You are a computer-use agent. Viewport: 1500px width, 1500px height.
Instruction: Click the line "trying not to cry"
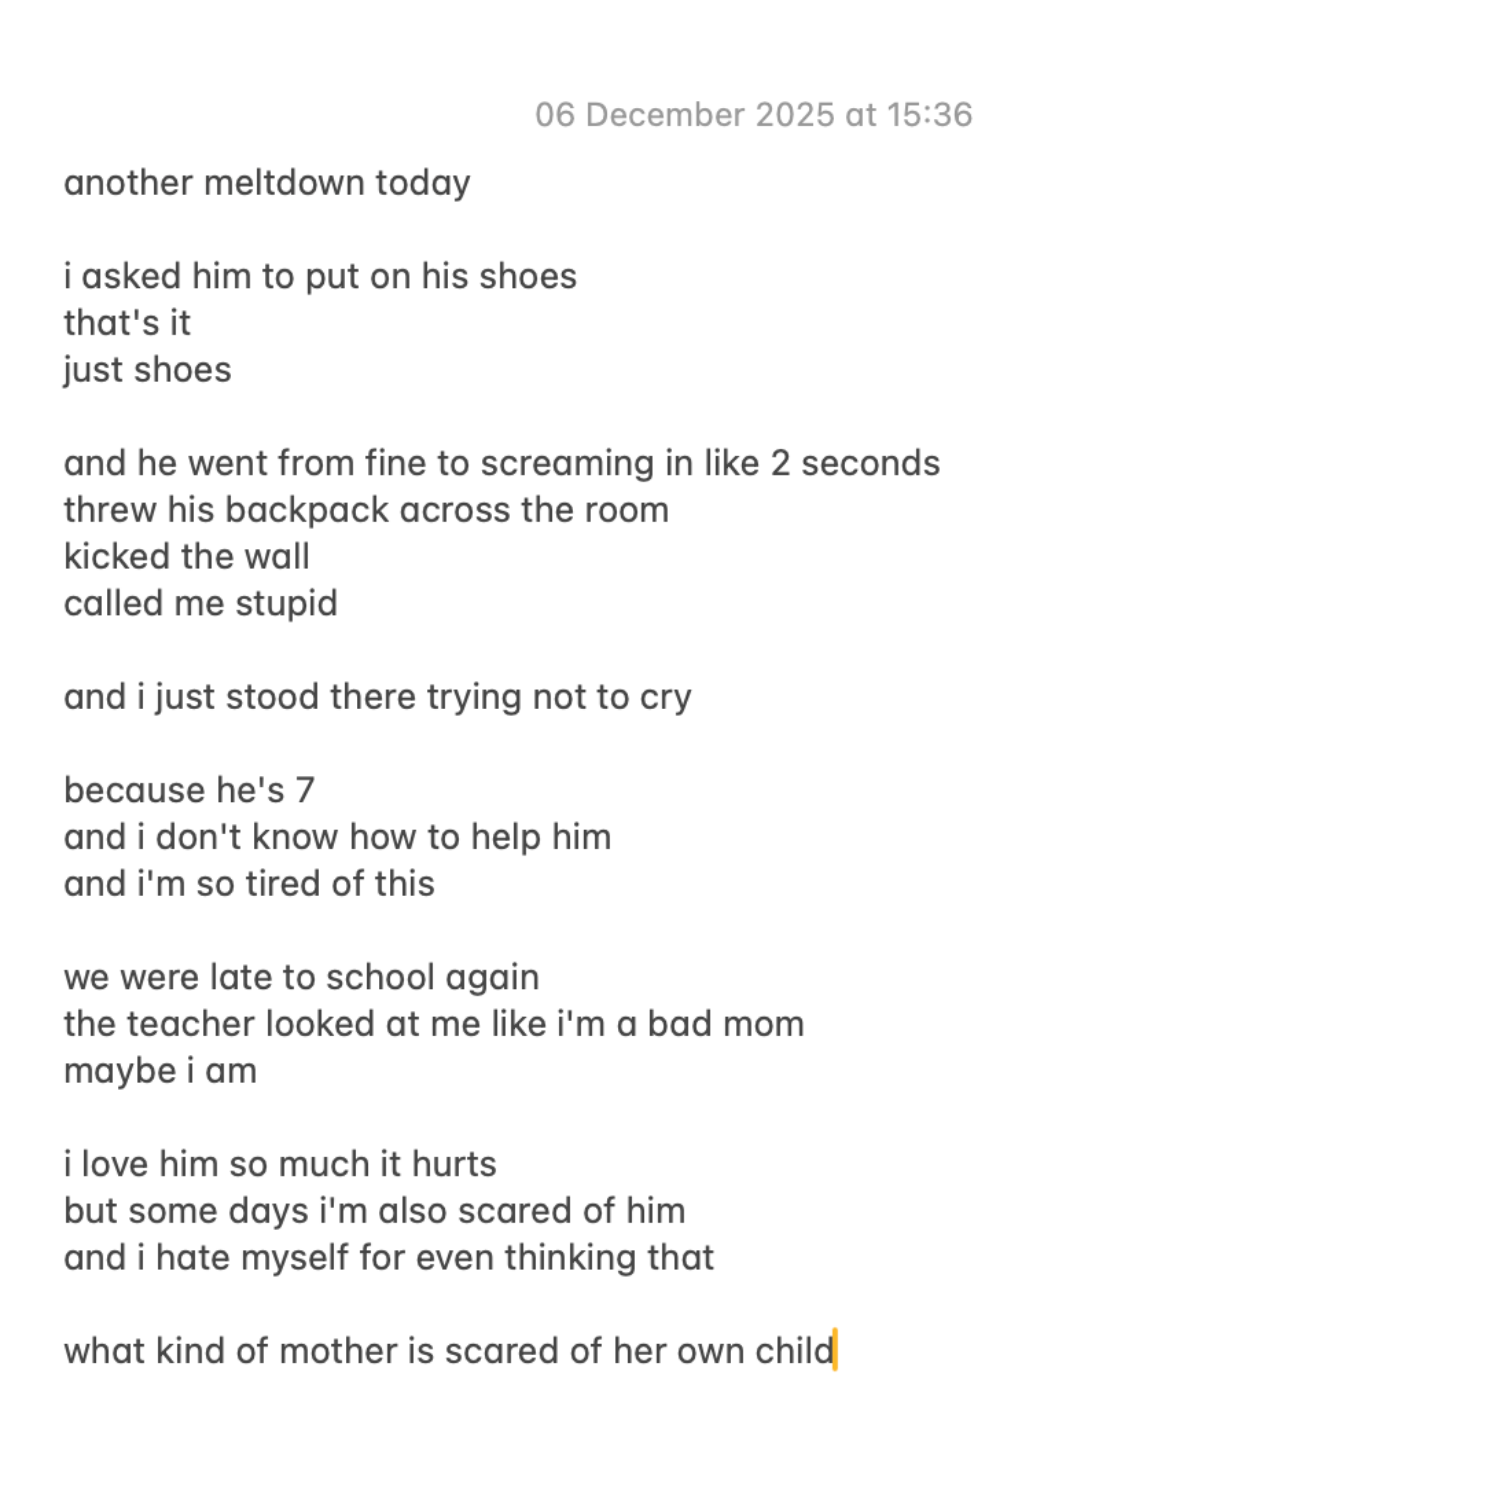point(378,697)
